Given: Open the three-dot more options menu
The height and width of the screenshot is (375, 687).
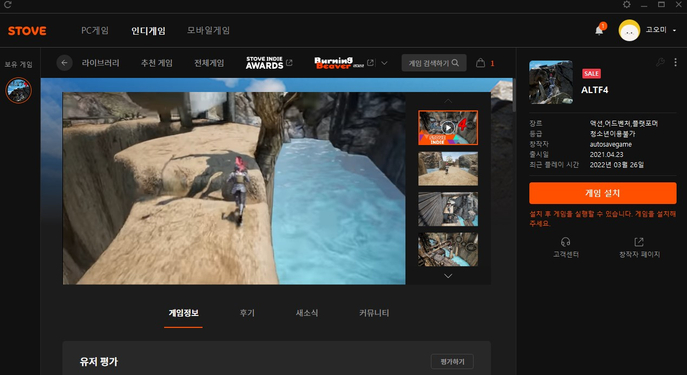Looking at the screenshot, I should pyautogui.click(x=675, y=63).
